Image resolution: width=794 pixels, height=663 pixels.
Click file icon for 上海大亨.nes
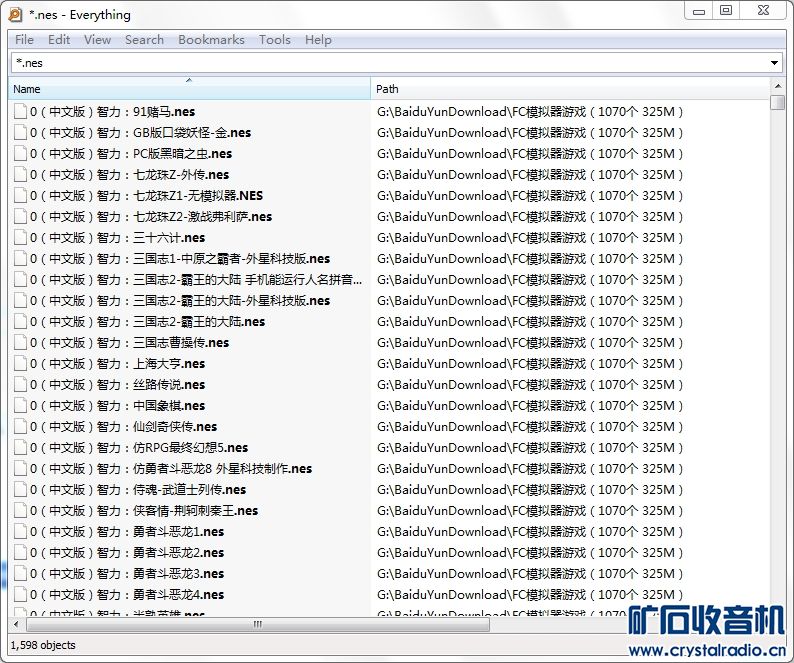pyautogui.click(x=20, y=364)
